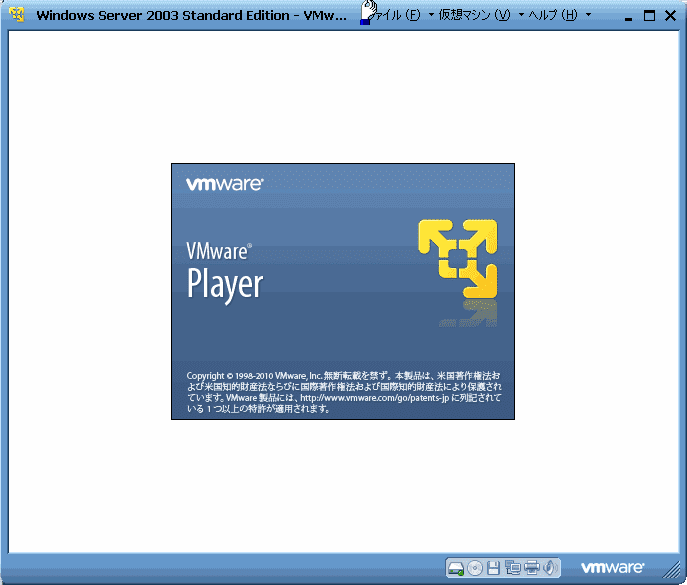Click the network adapter status icon
Screen dimensions: 687x585
513,568
